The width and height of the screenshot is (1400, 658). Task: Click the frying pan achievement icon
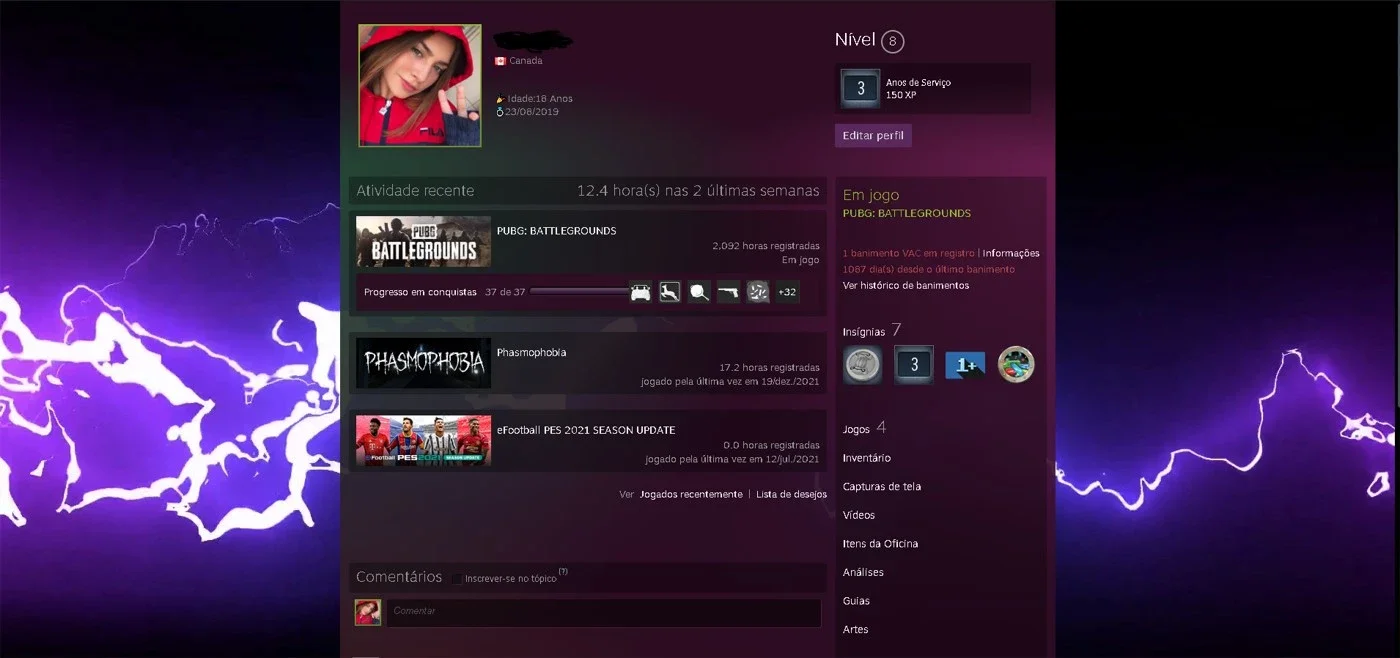(700, 292)
